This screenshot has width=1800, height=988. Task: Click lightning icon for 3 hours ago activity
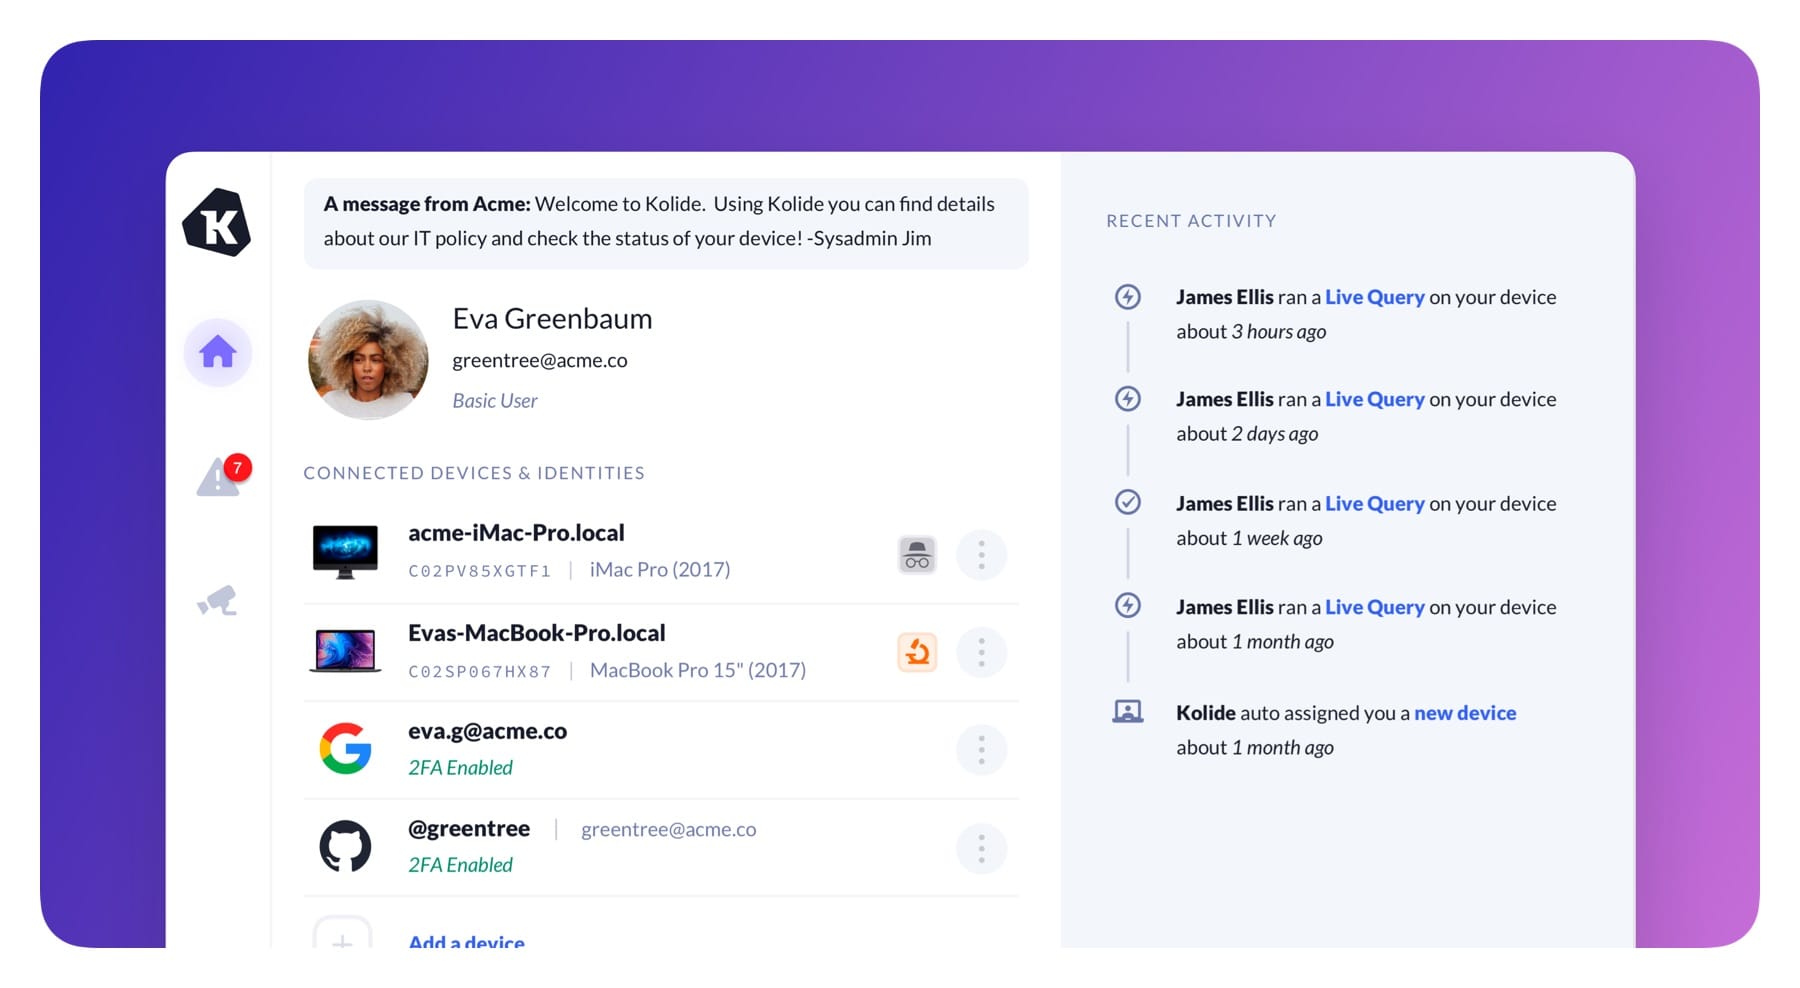click(x=1128, y=297)
